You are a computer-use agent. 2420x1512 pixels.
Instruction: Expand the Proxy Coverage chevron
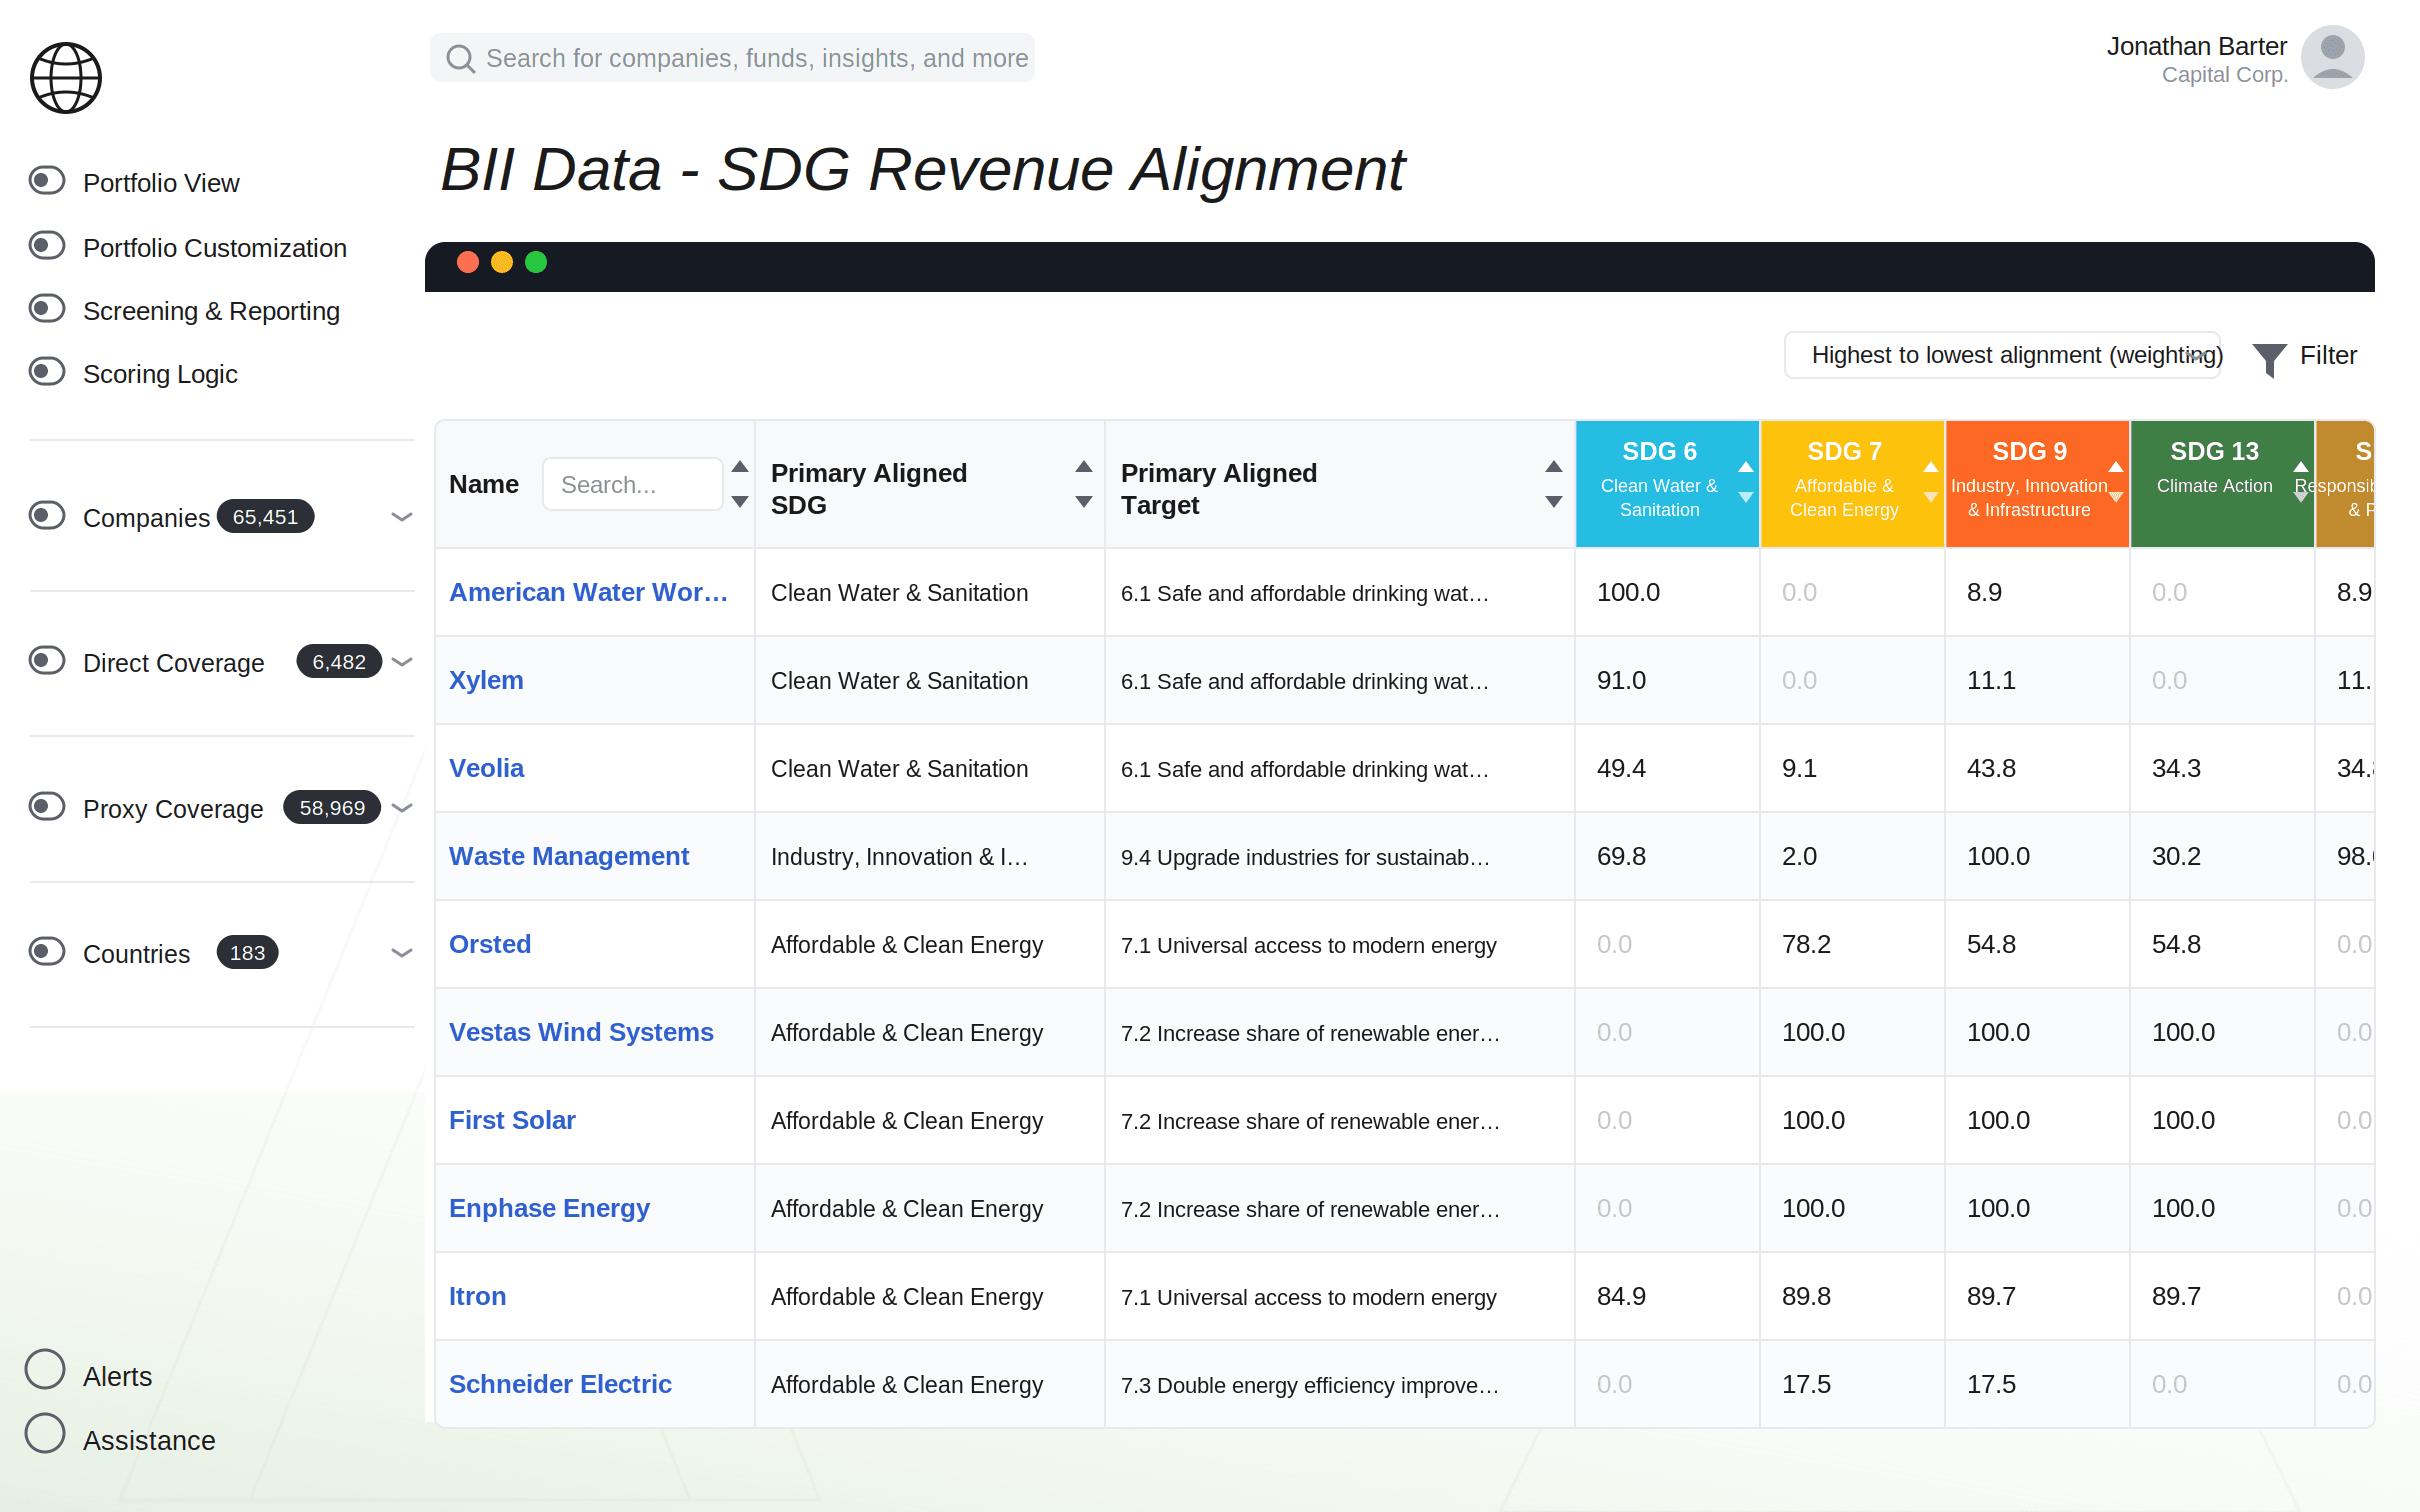402,808
